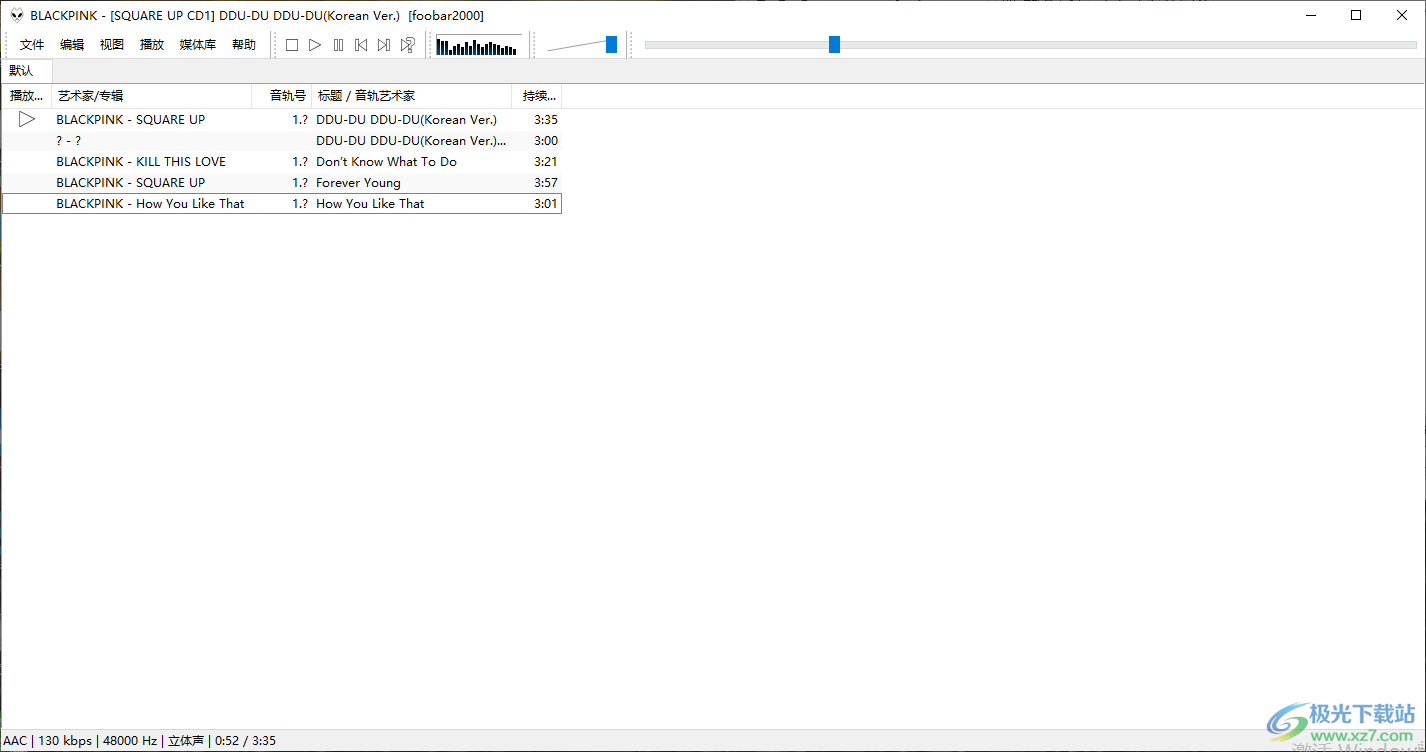1426x752 pixels.
Task: Click the 0:52 / 3:35 status time
Action: point(245,741)
